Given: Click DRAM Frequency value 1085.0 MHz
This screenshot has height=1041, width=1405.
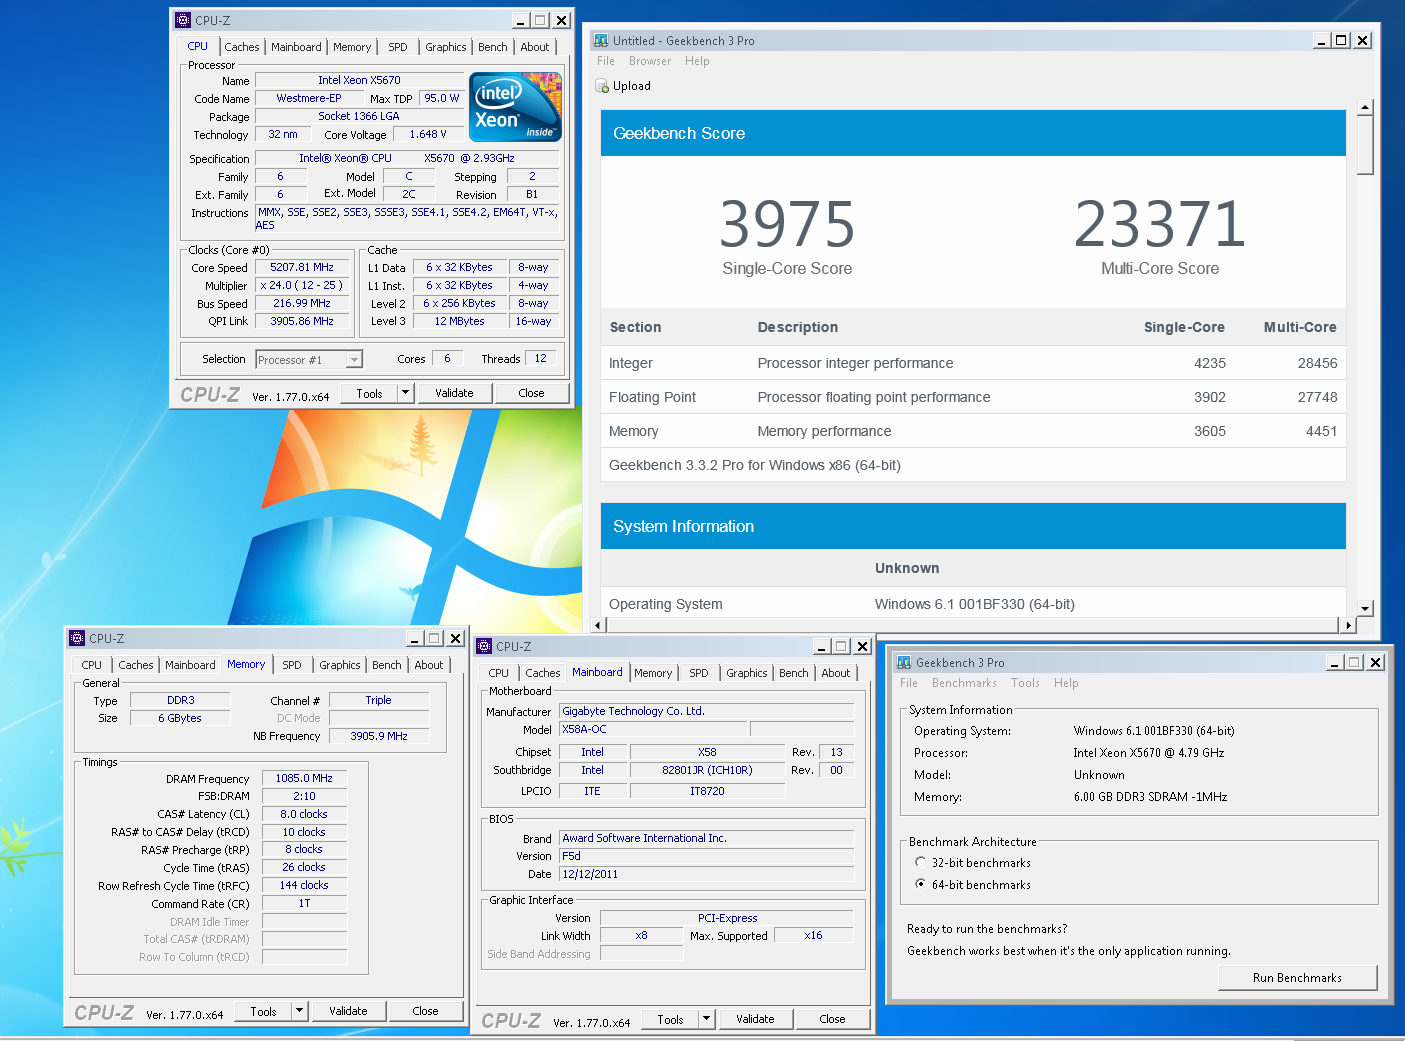Looking at the screenshot, I should pyautogui.click(x=304, y=778).
